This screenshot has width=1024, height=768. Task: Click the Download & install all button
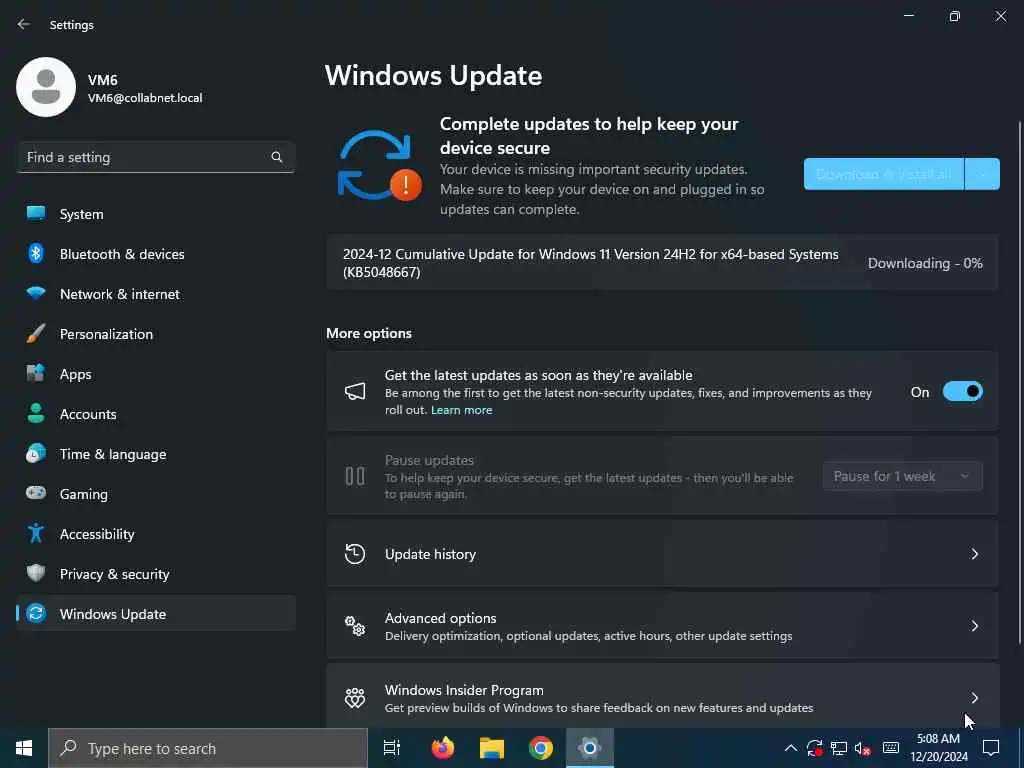(x=884, y=174)
